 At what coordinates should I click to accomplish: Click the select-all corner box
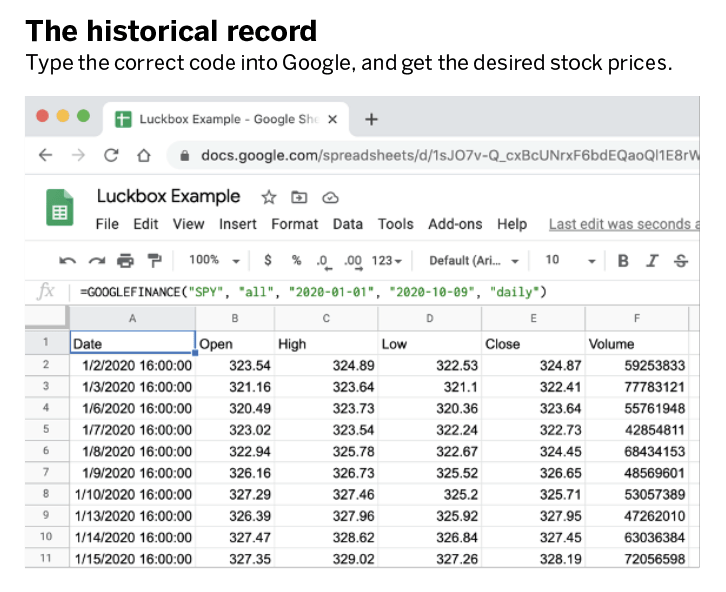tap(47, 318)
